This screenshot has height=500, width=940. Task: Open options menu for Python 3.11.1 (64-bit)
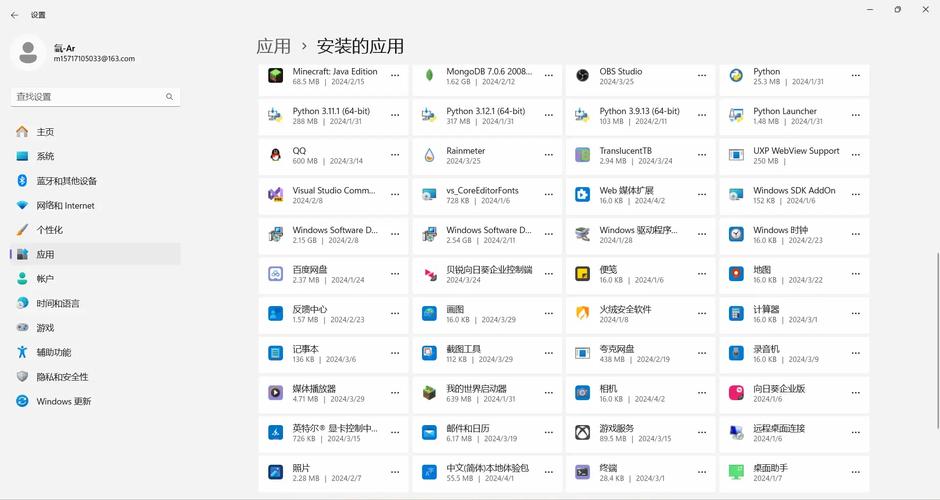click(x=395, y=115)
